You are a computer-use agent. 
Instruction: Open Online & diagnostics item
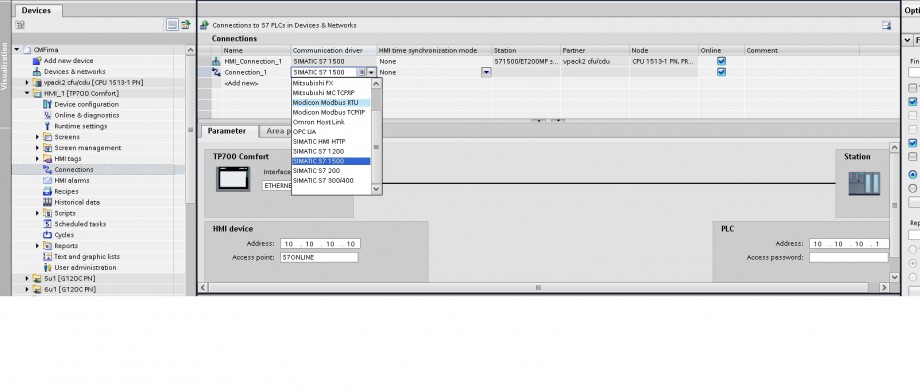click(x=86, y=115)
